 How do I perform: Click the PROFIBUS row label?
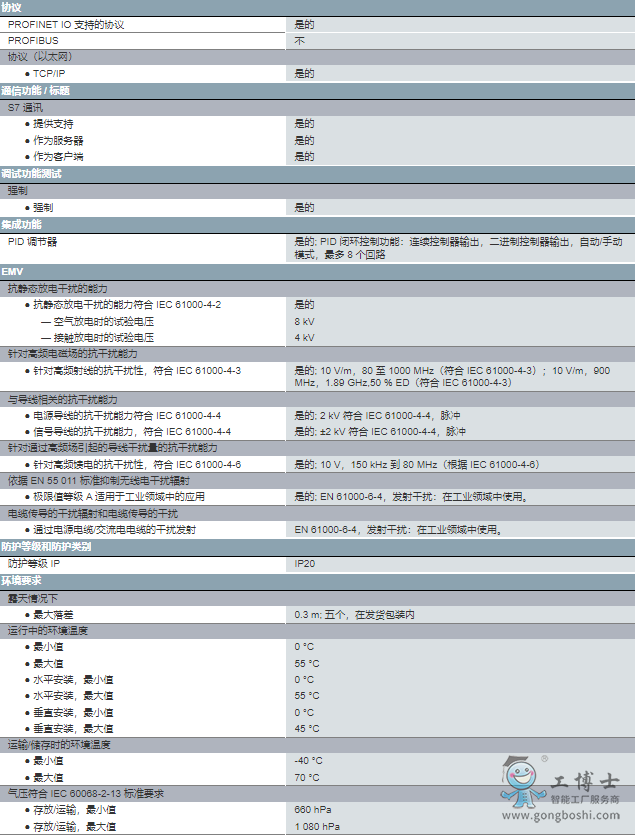(33, 40)
